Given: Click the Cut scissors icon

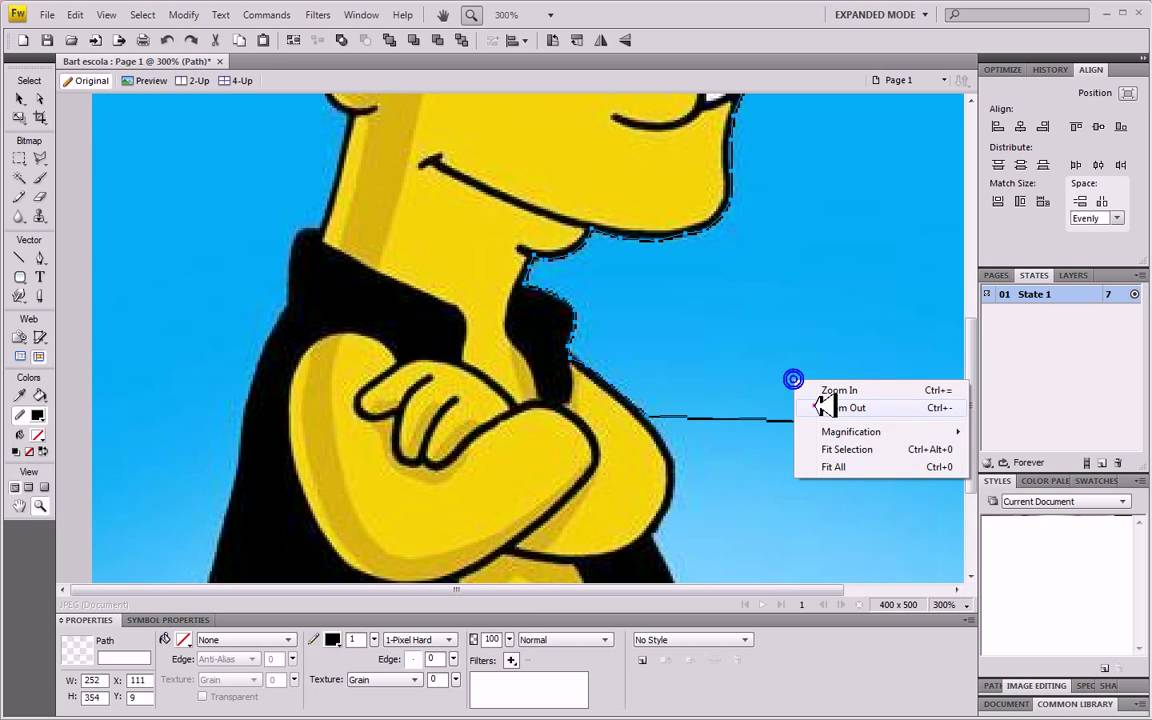Looking at the screenshot, I should tap(215, 40).
